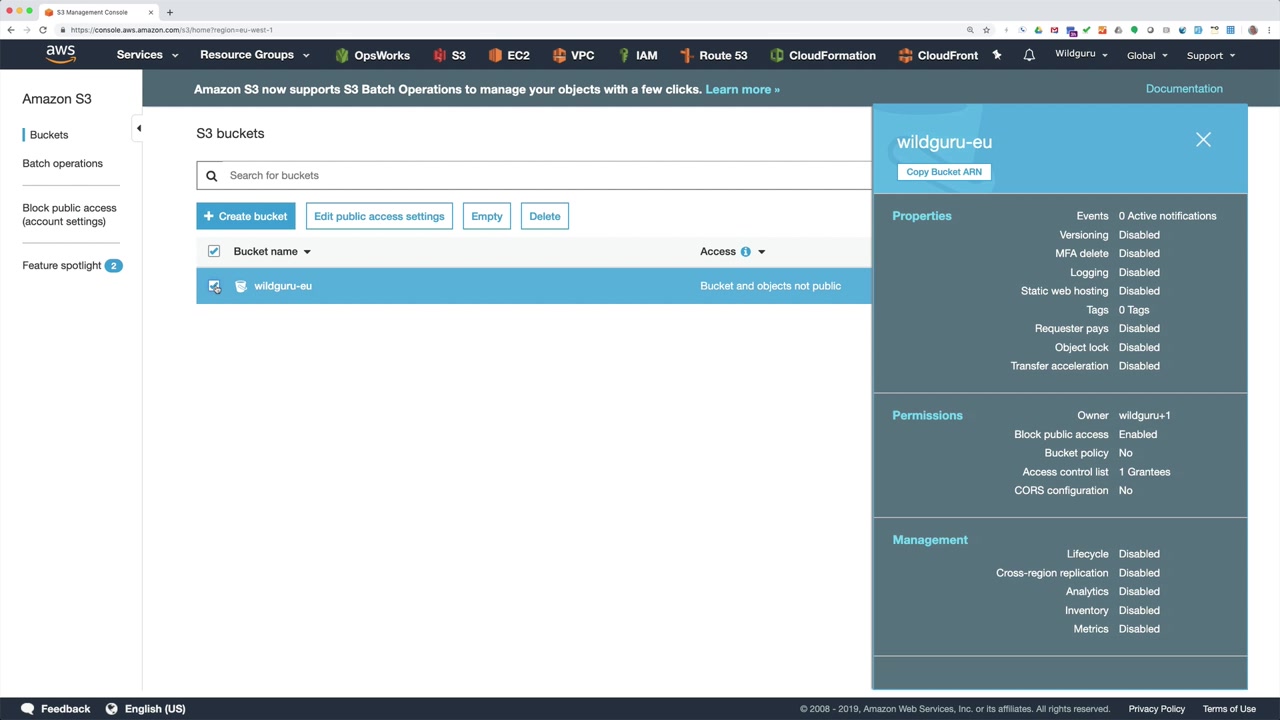Expand the Resource Groups dropdown

click(x=255, y=55)
